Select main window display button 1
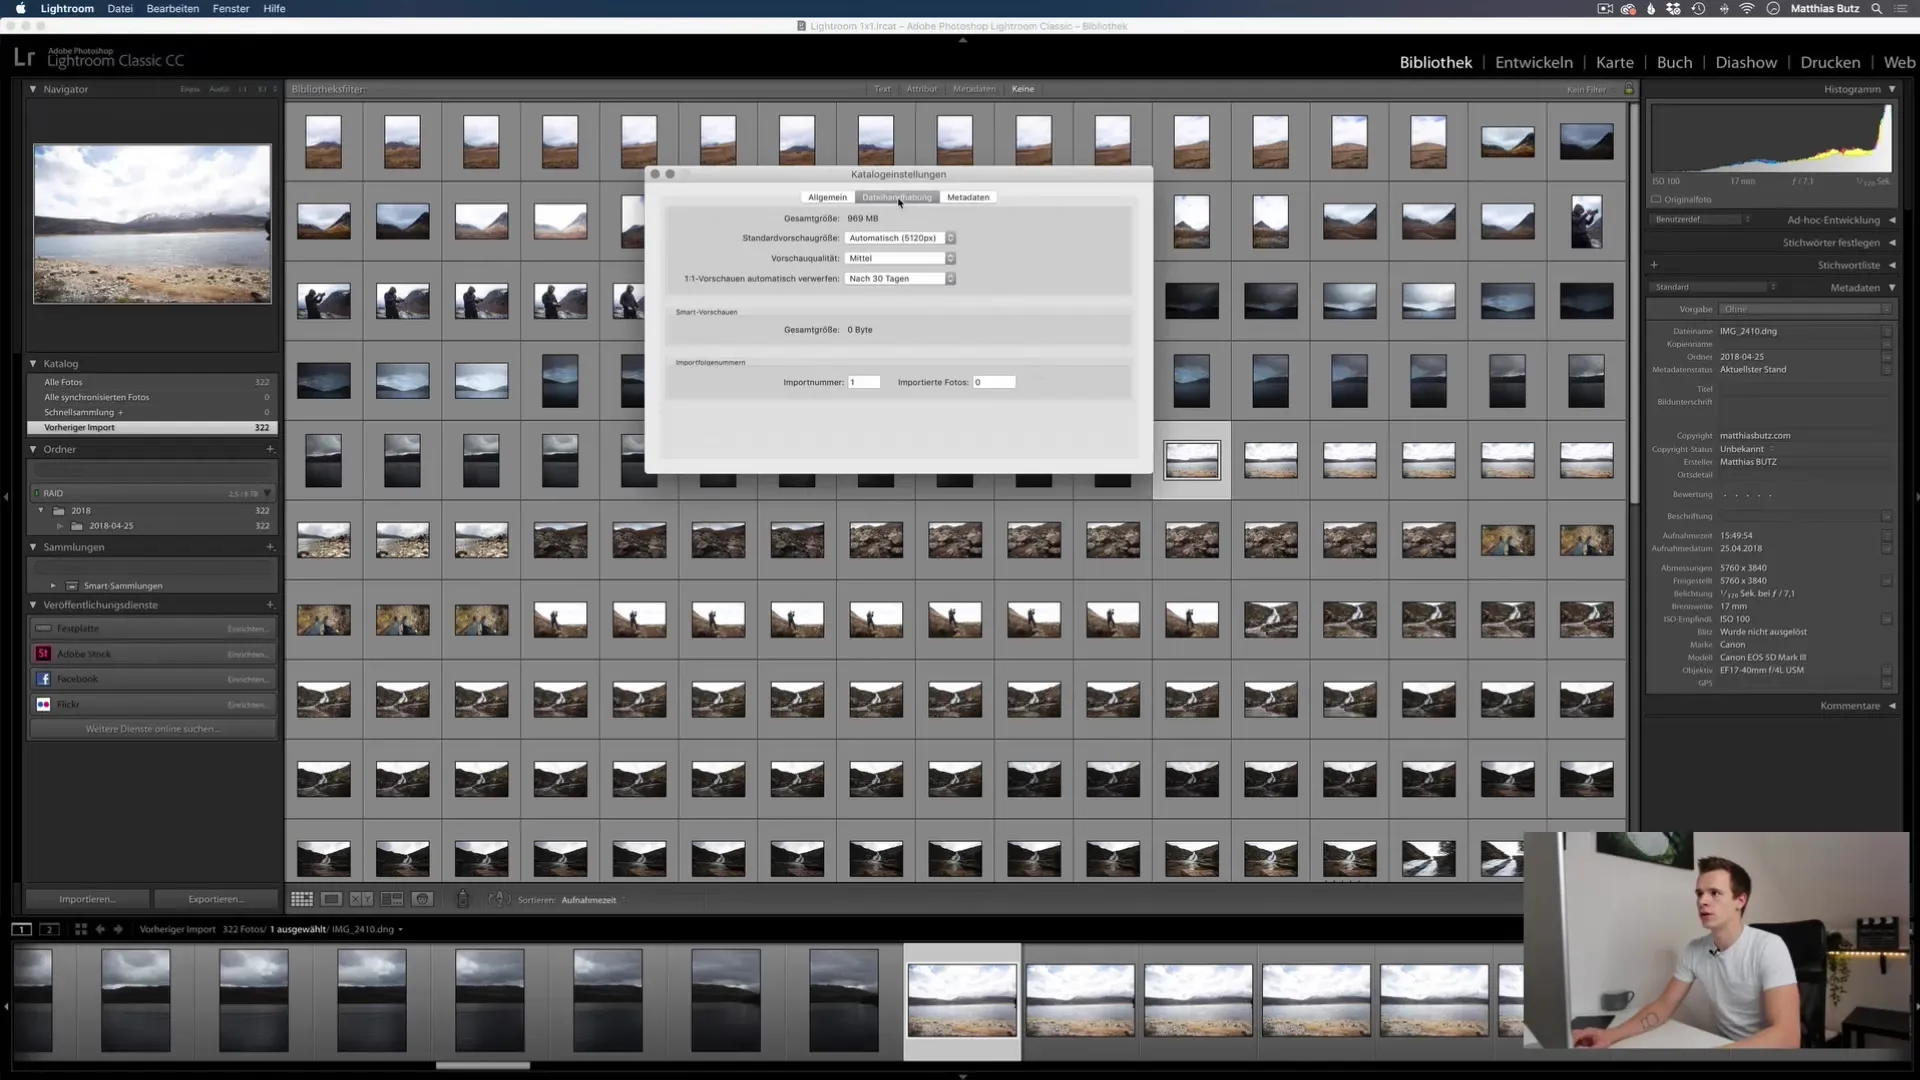Viewport: 1920px width, 1080px height. click(21, 929)
